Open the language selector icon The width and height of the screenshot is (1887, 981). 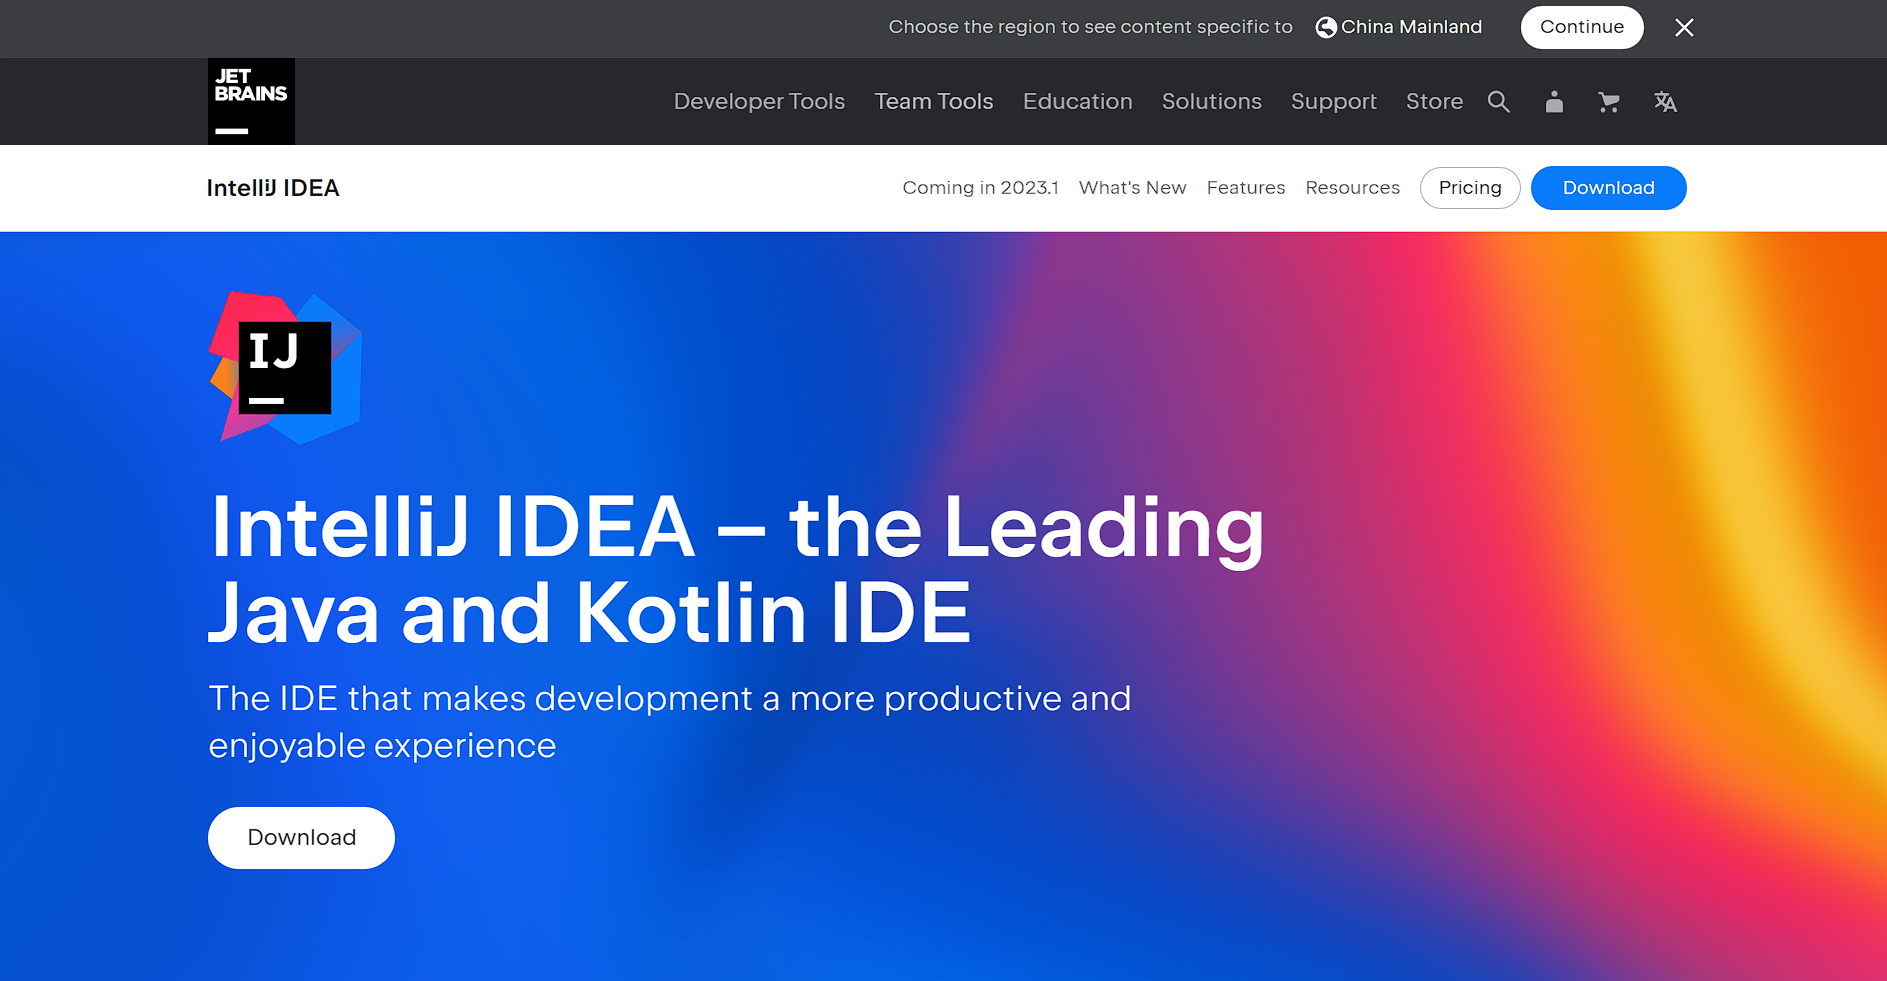(x=1665, y=102)
